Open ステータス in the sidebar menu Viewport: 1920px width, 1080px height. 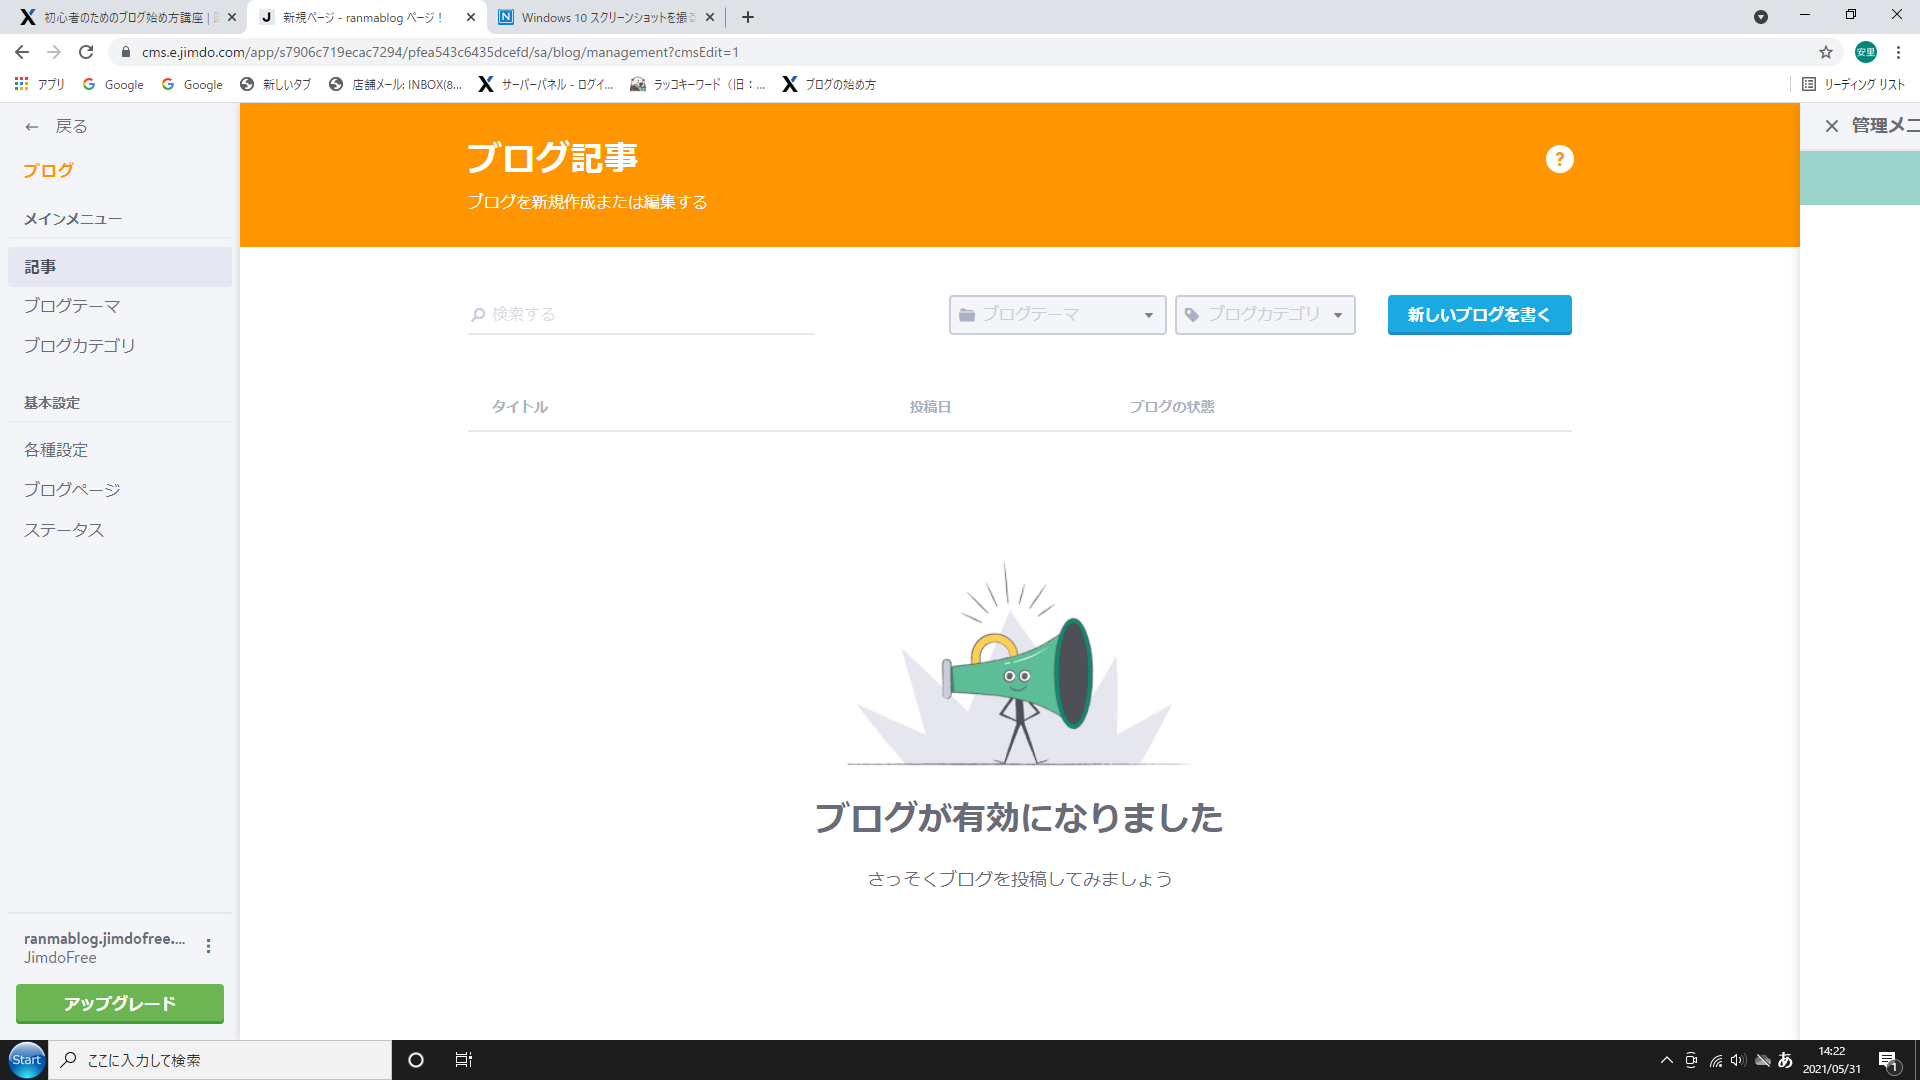64,530
